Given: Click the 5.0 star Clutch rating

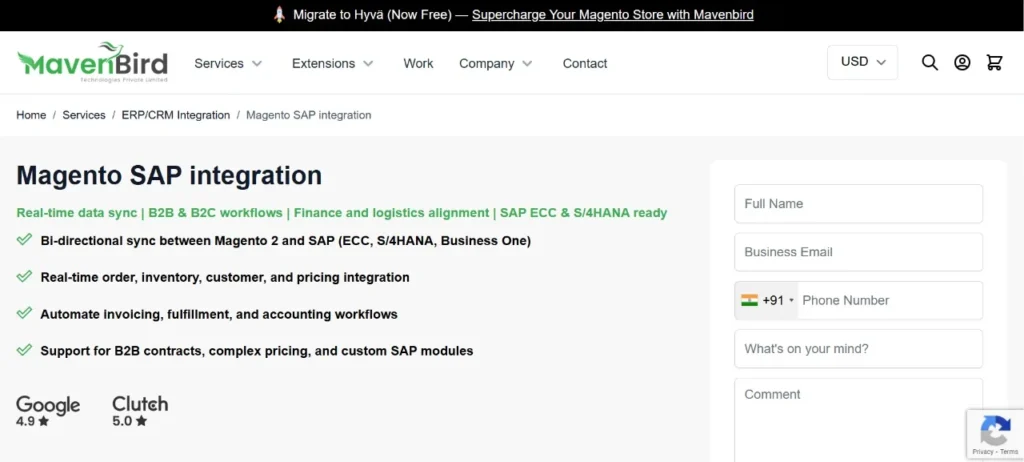Looking at the screenshot, I should point(129,421).
